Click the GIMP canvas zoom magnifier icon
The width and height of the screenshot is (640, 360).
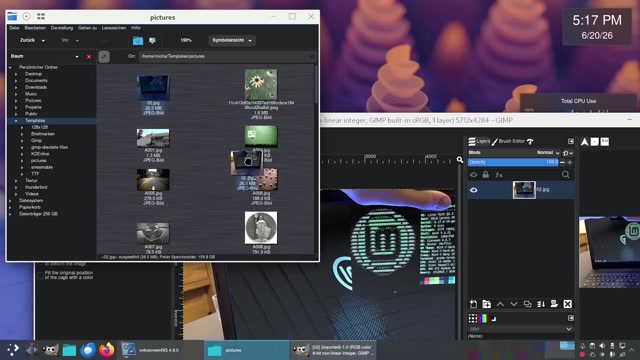pyautogui.click(x=460, y=160)
